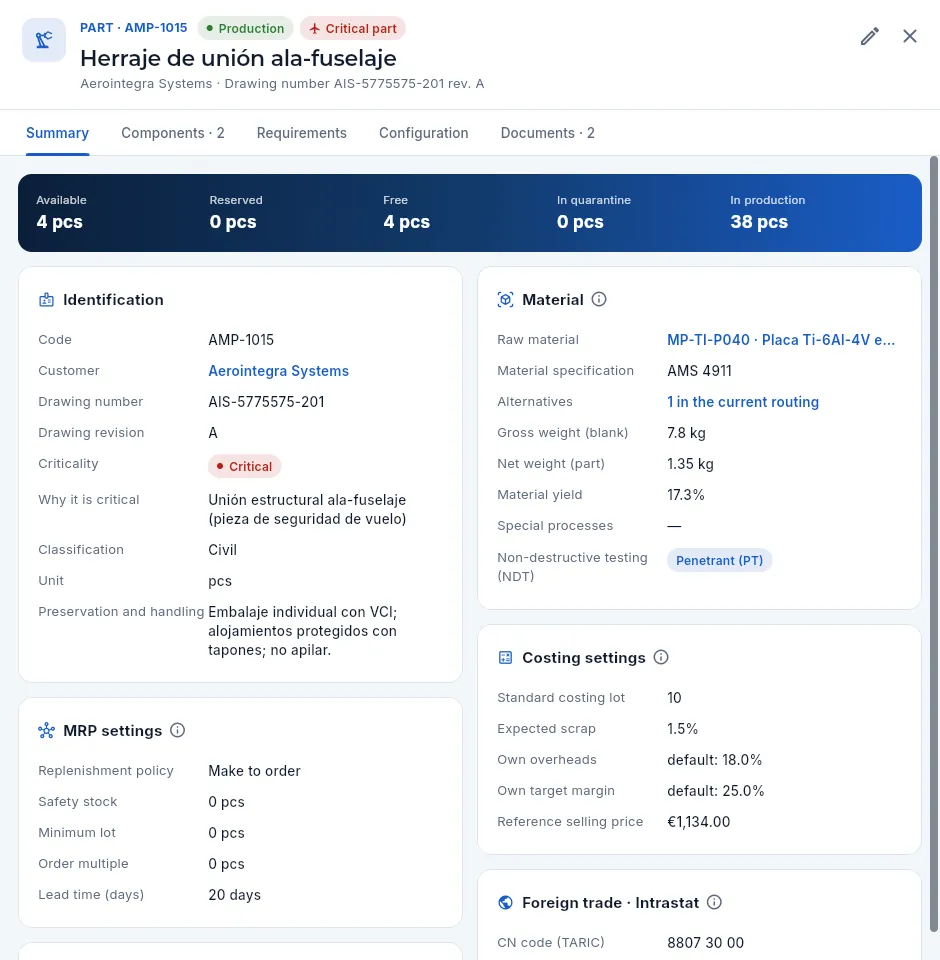The width and height of the screenshot is (940, 960).
Task: Click the In quarantine '0 pcs' figure
Action: pyautogui.click(x=580, y=222)
